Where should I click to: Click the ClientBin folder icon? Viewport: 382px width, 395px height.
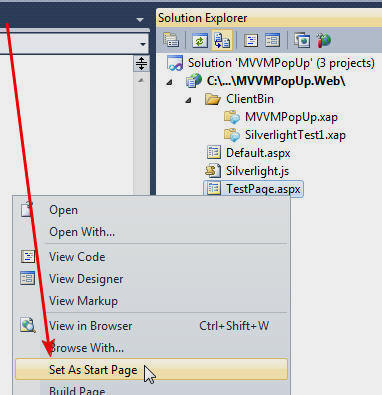213,99
